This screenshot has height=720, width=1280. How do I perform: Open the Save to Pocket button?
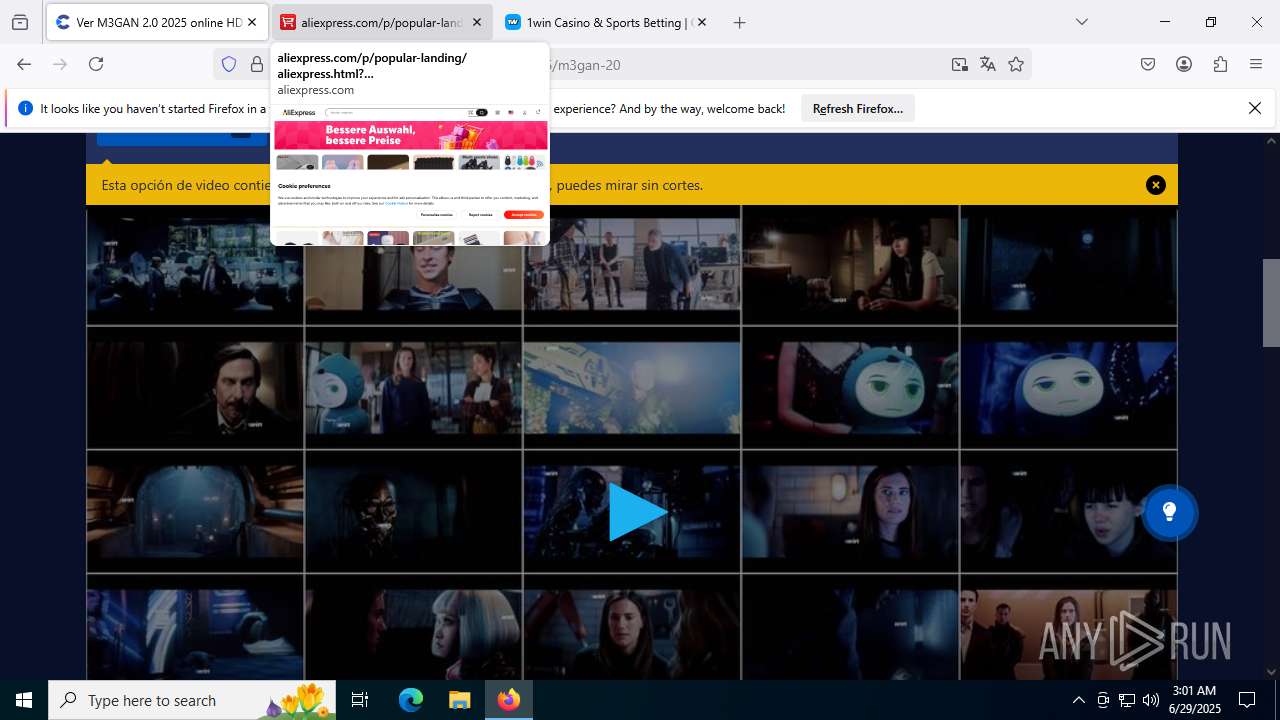(x=1148, y=64)
